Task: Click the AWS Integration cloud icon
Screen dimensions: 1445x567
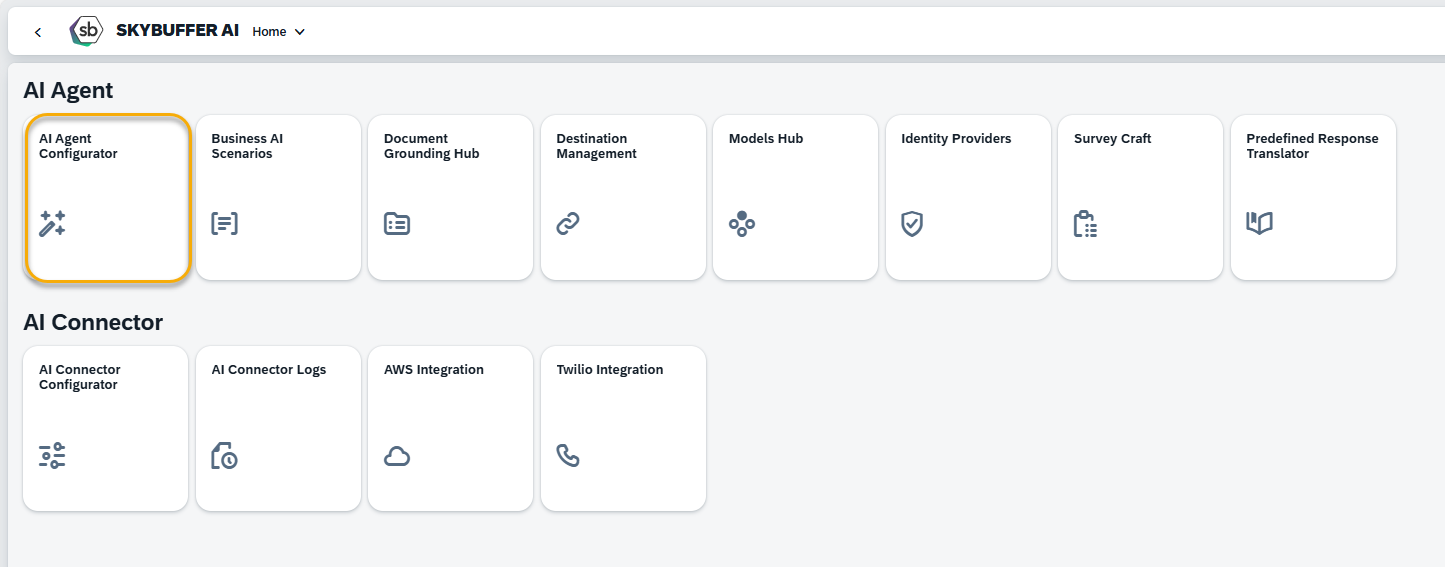Action: click(x=397, y=457)
